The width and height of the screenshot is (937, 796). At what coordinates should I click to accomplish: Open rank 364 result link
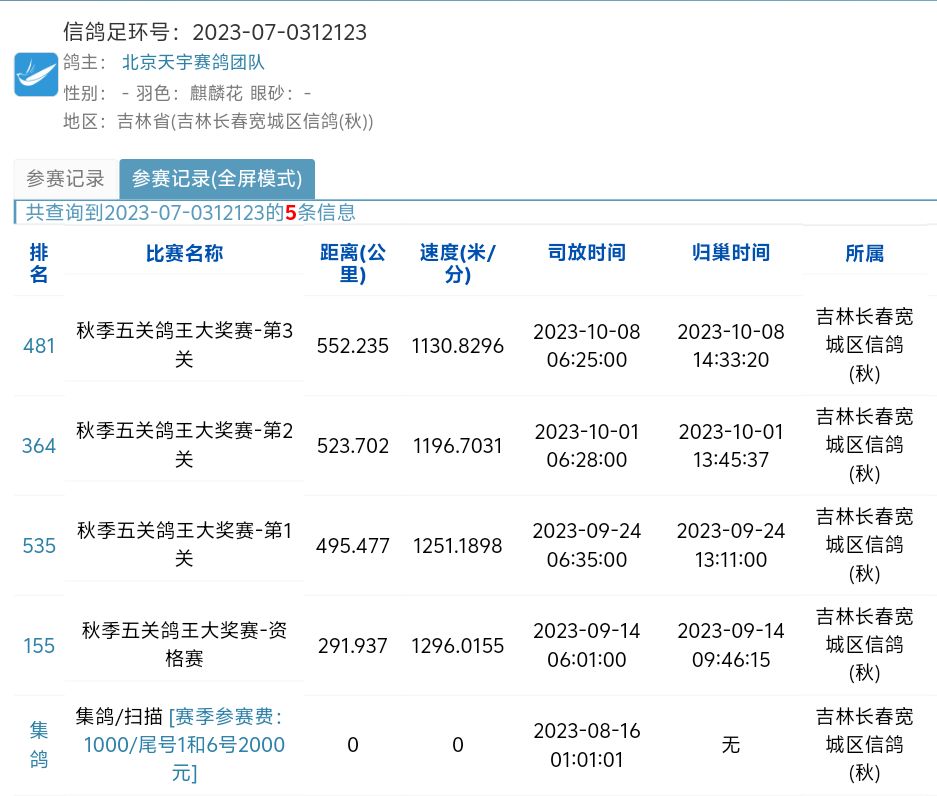coord(39,446)
